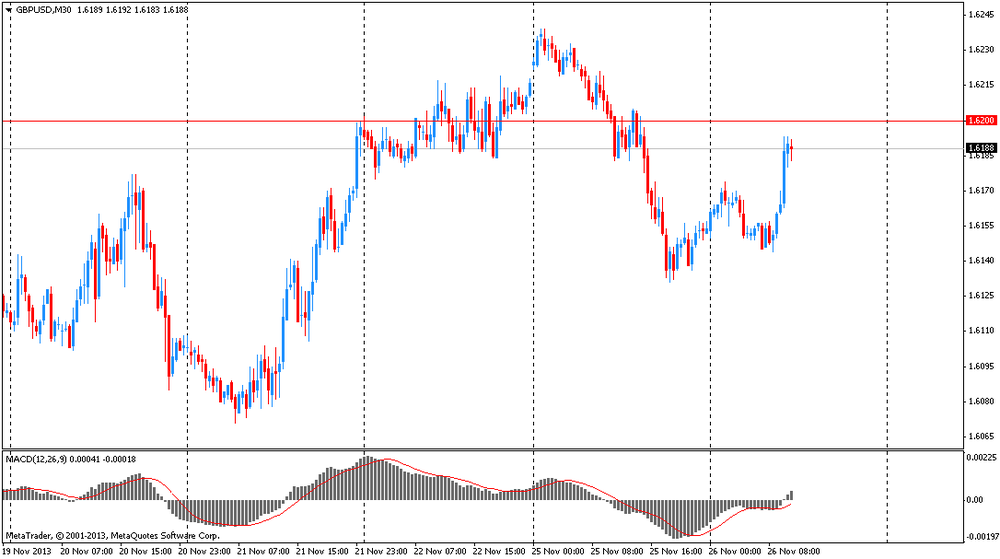This screenshot has height=559, width=1000.
Task: Click the 25 Nov 08:00 time label
Action: pyautogui.click(x=617, y=551)
